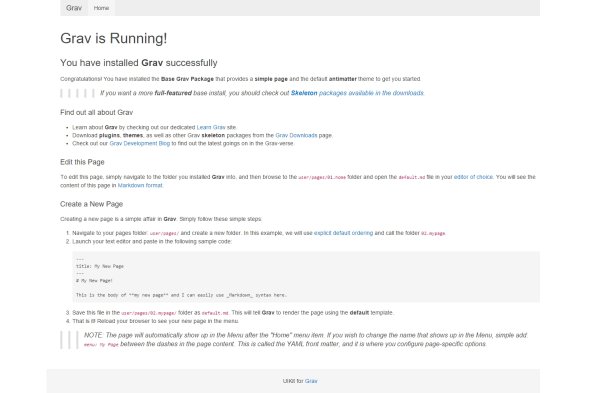Click the 'Find out all about Grav' heading
The height and width of the screenshot is (393, 600).
96,113
